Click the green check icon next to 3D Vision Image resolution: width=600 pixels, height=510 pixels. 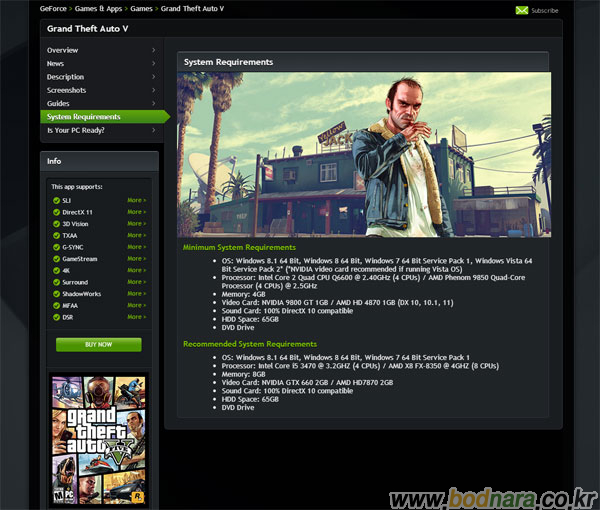(x=56, y=224)
